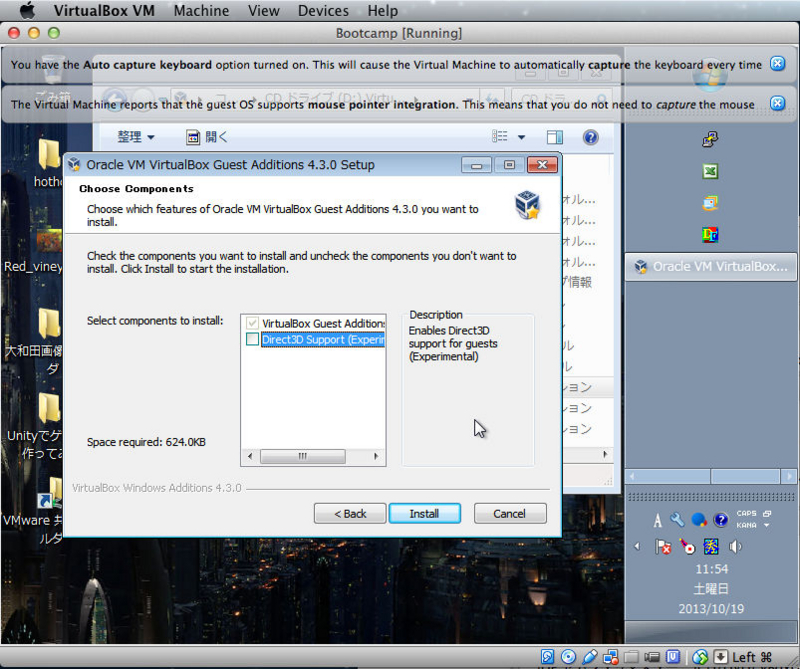Select the Red_viney desktop icon
Image resolution: width=800 pixels, height=669 pixels.
coord(34,252)
